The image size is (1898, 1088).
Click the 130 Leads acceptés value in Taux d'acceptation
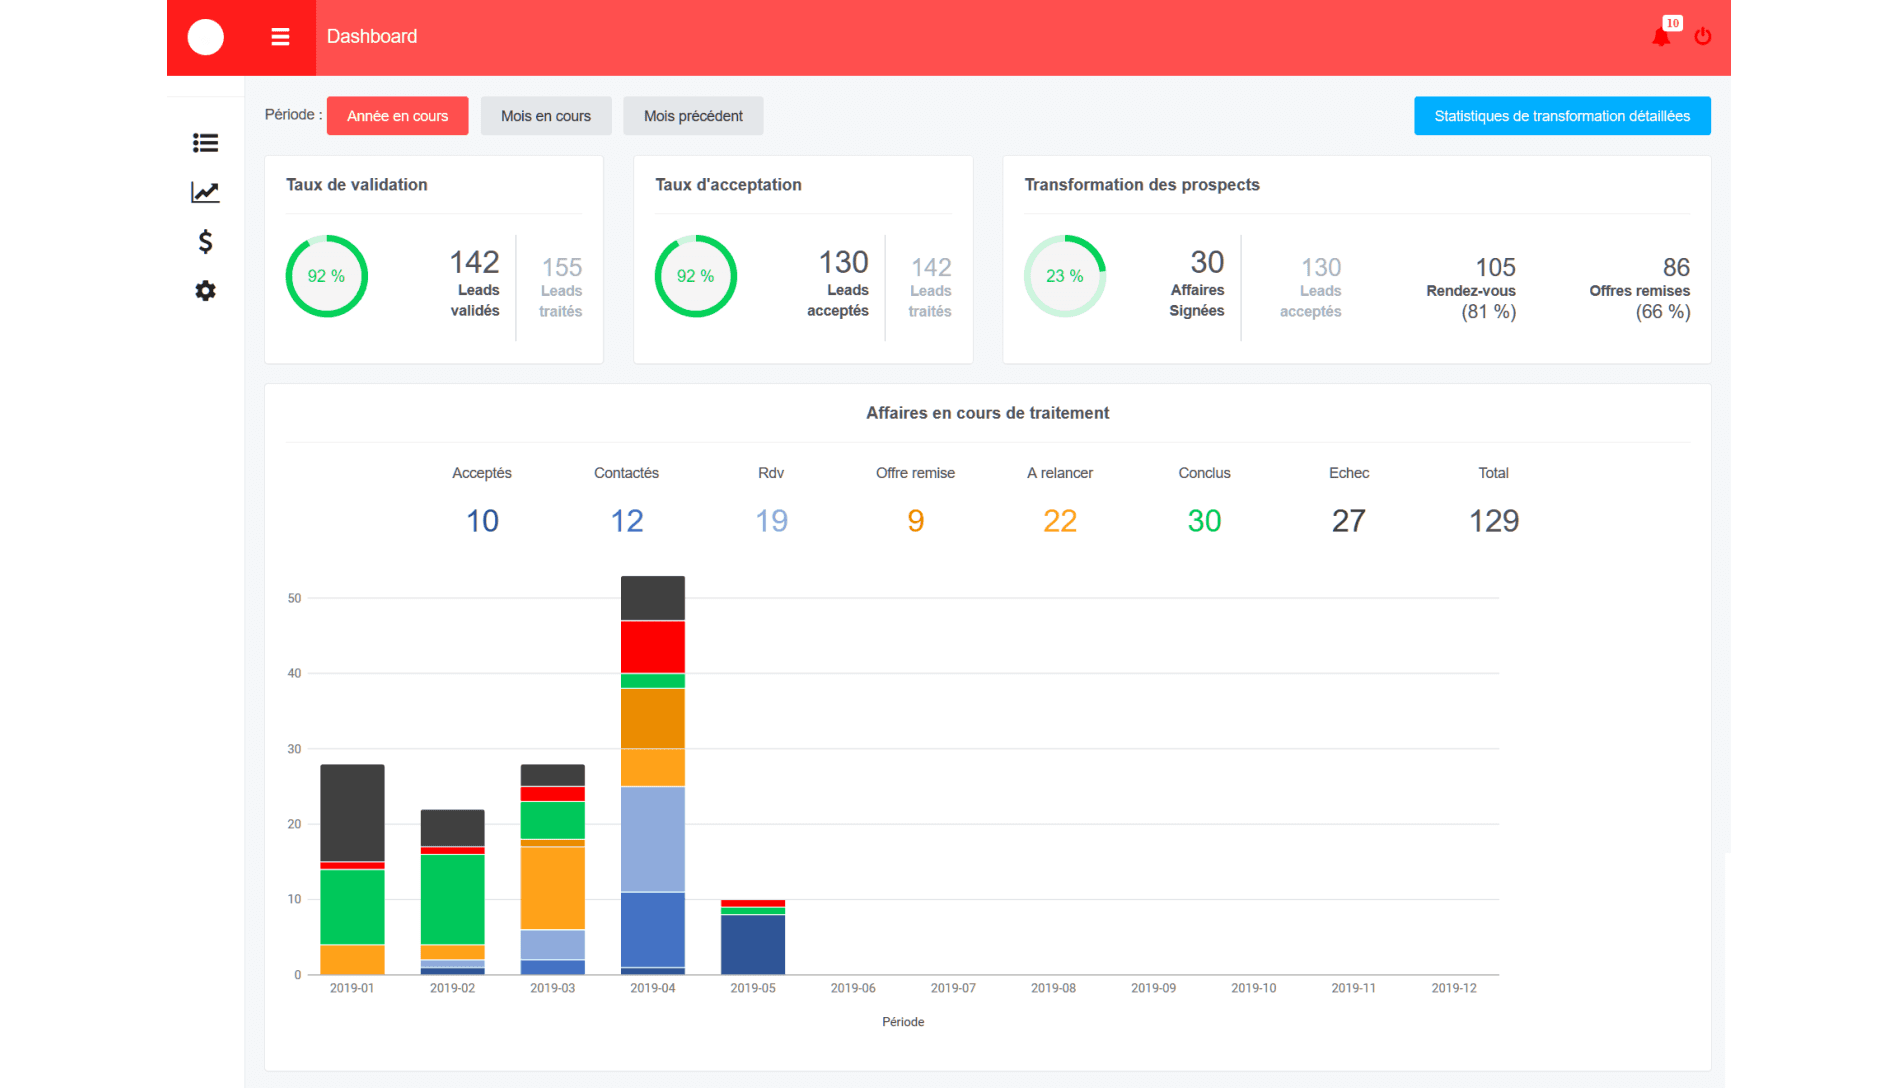pos(843,262)
